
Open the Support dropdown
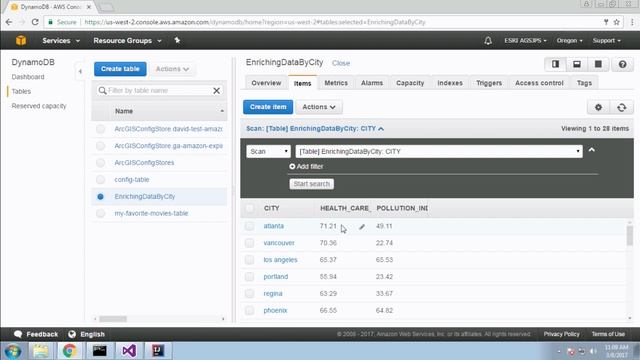(x=607, y=40)
